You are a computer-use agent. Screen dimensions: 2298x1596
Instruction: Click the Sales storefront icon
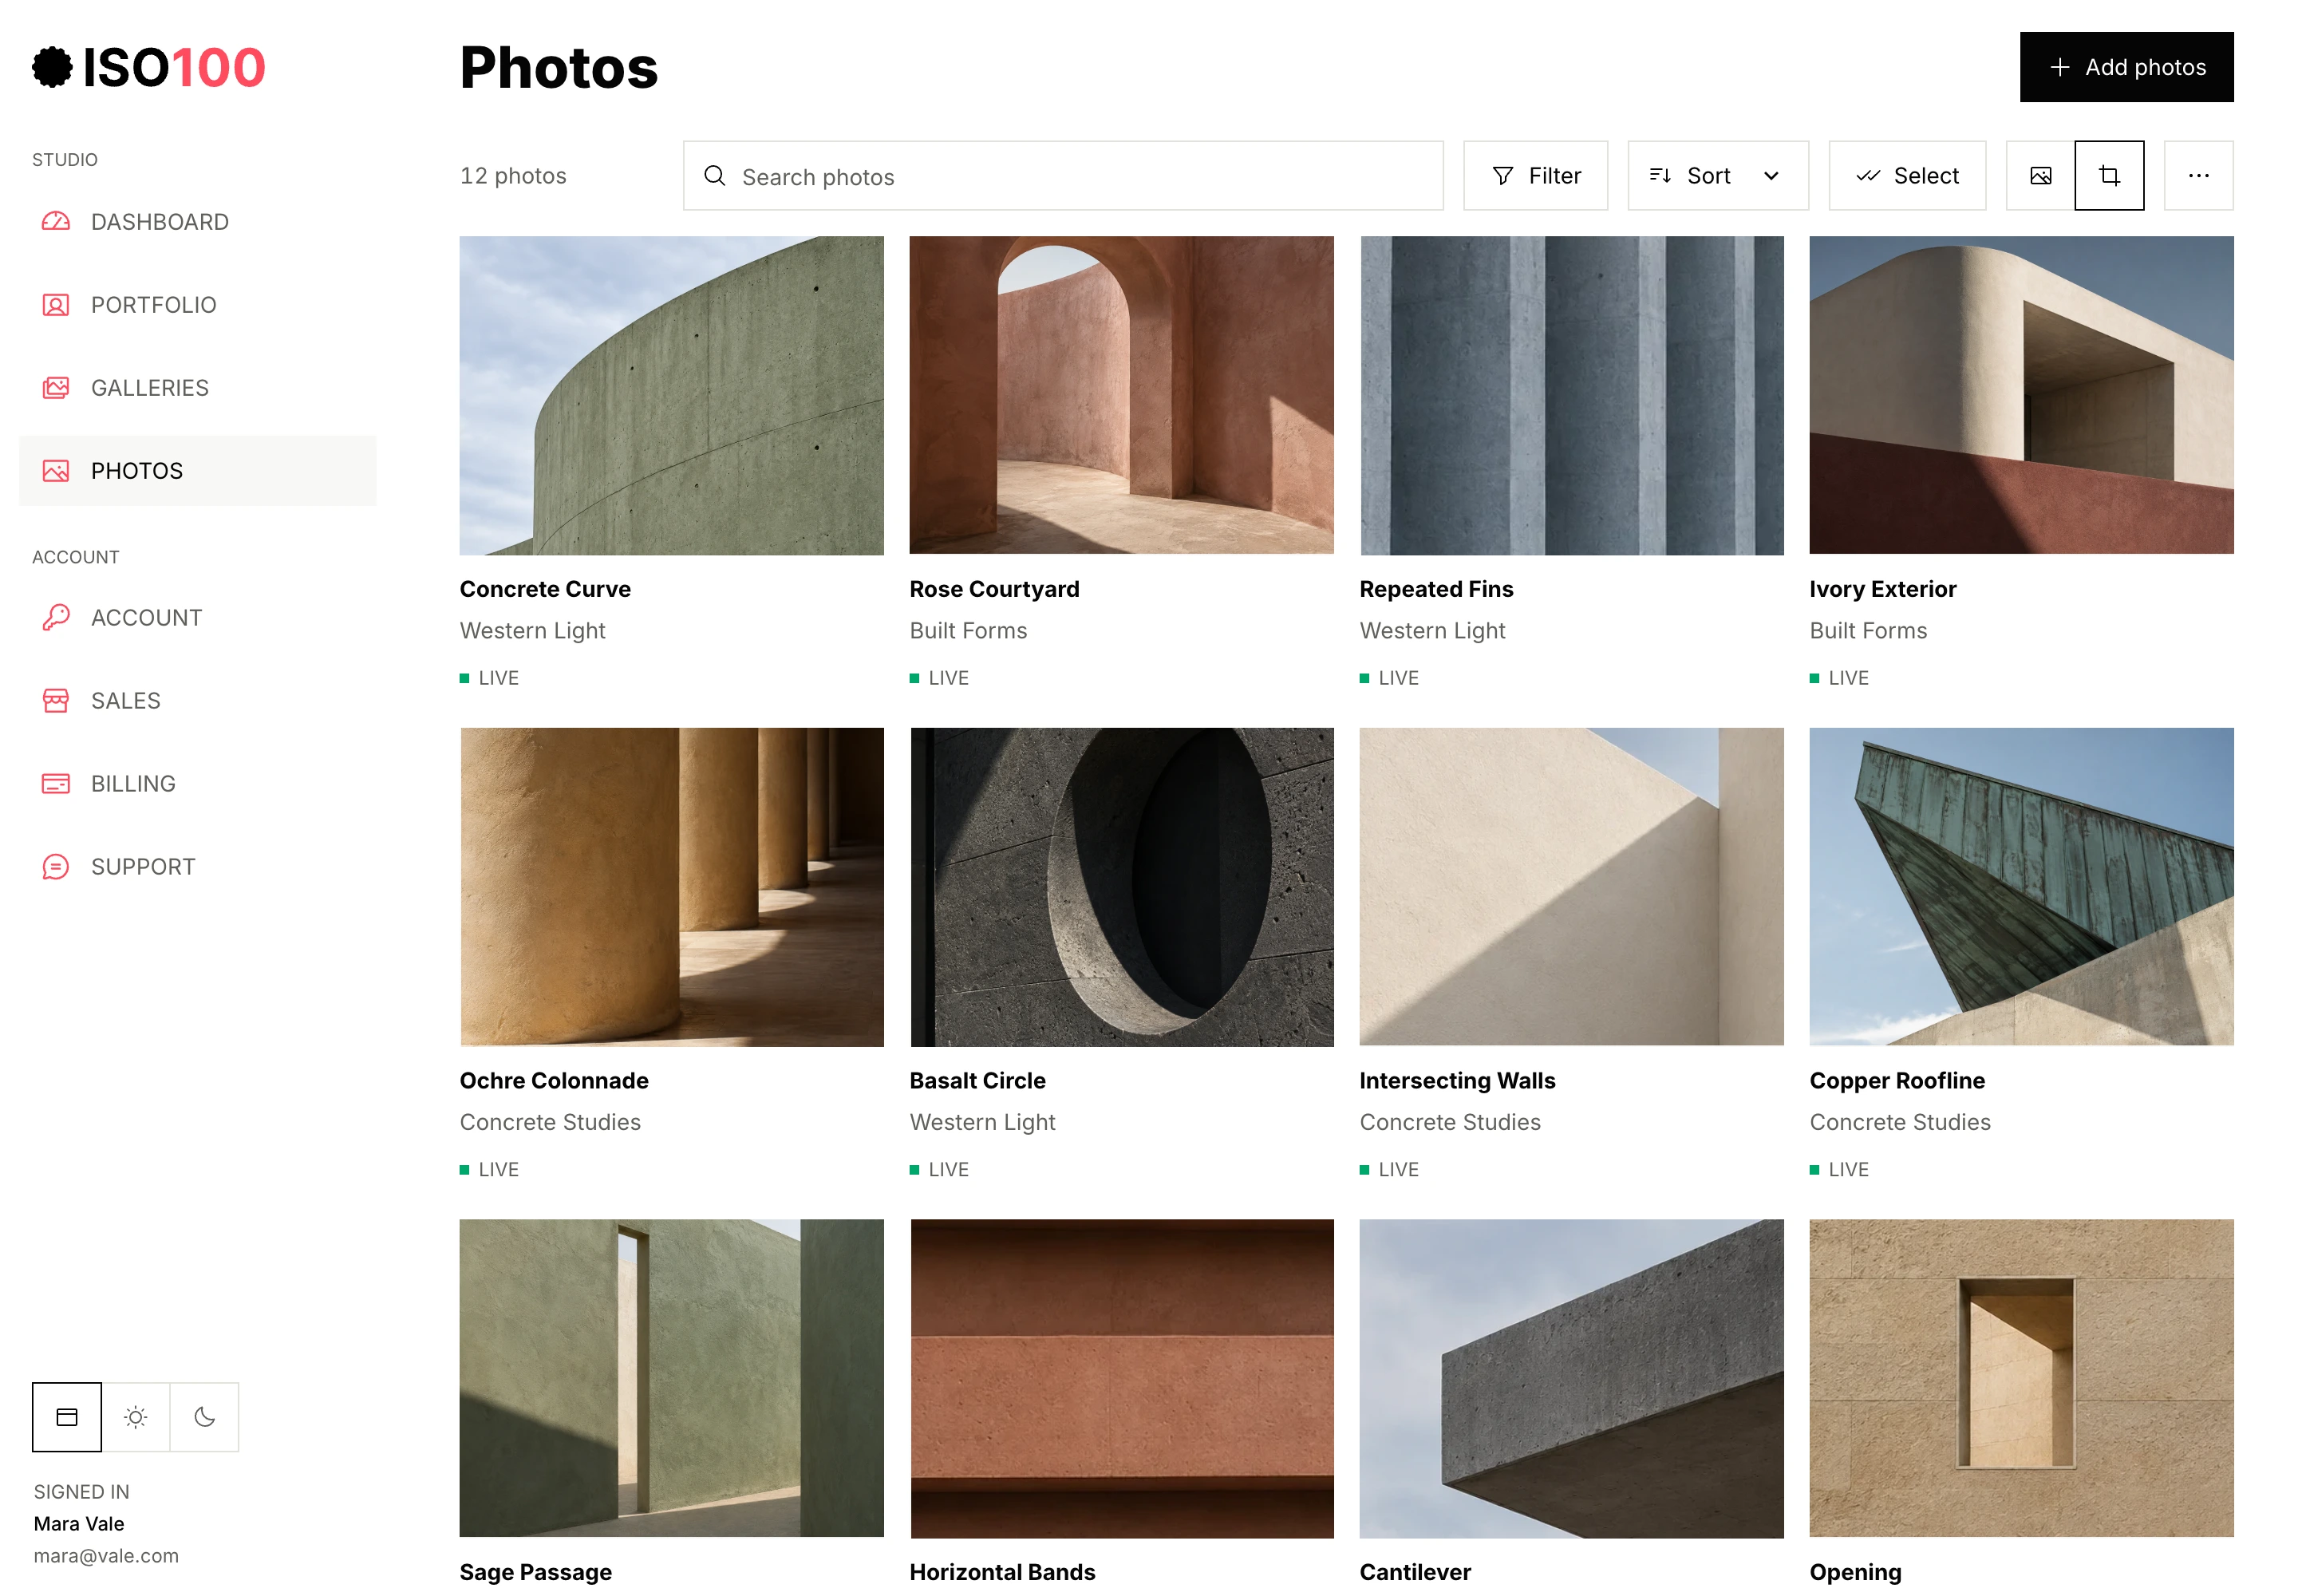[56, 701]
